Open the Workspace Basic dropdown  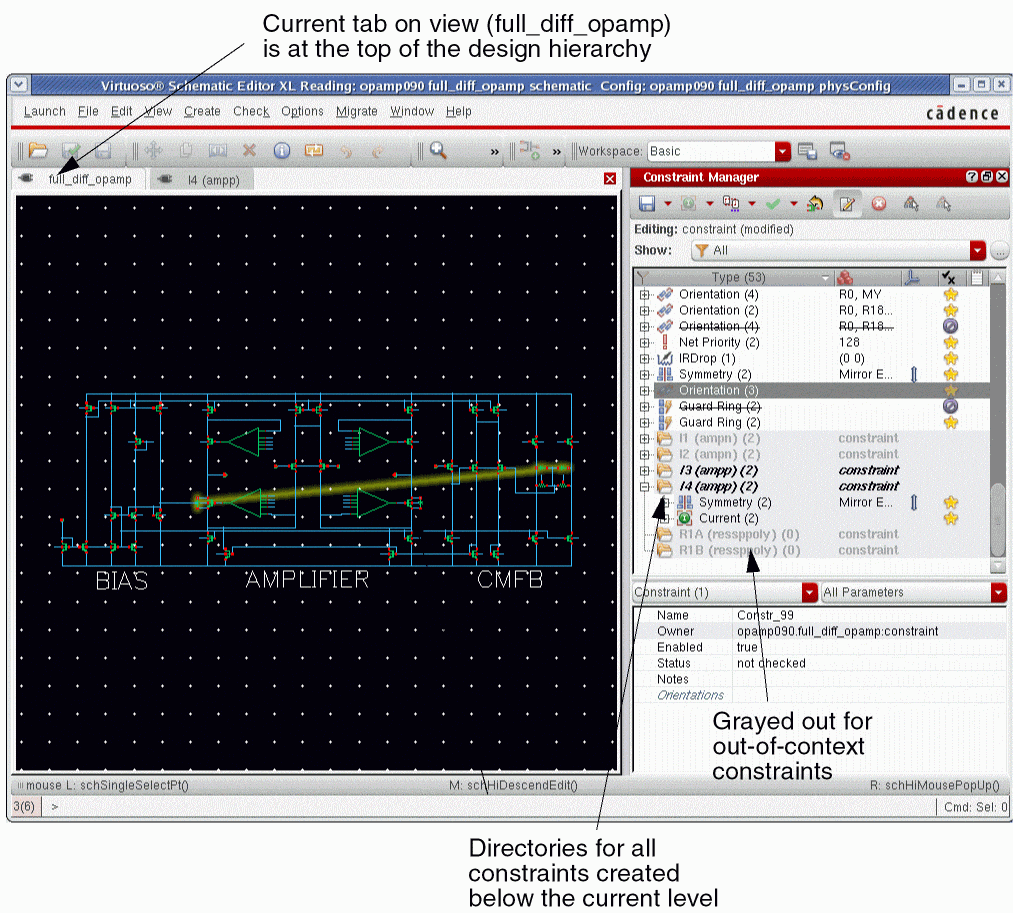[x=783, y=151]
